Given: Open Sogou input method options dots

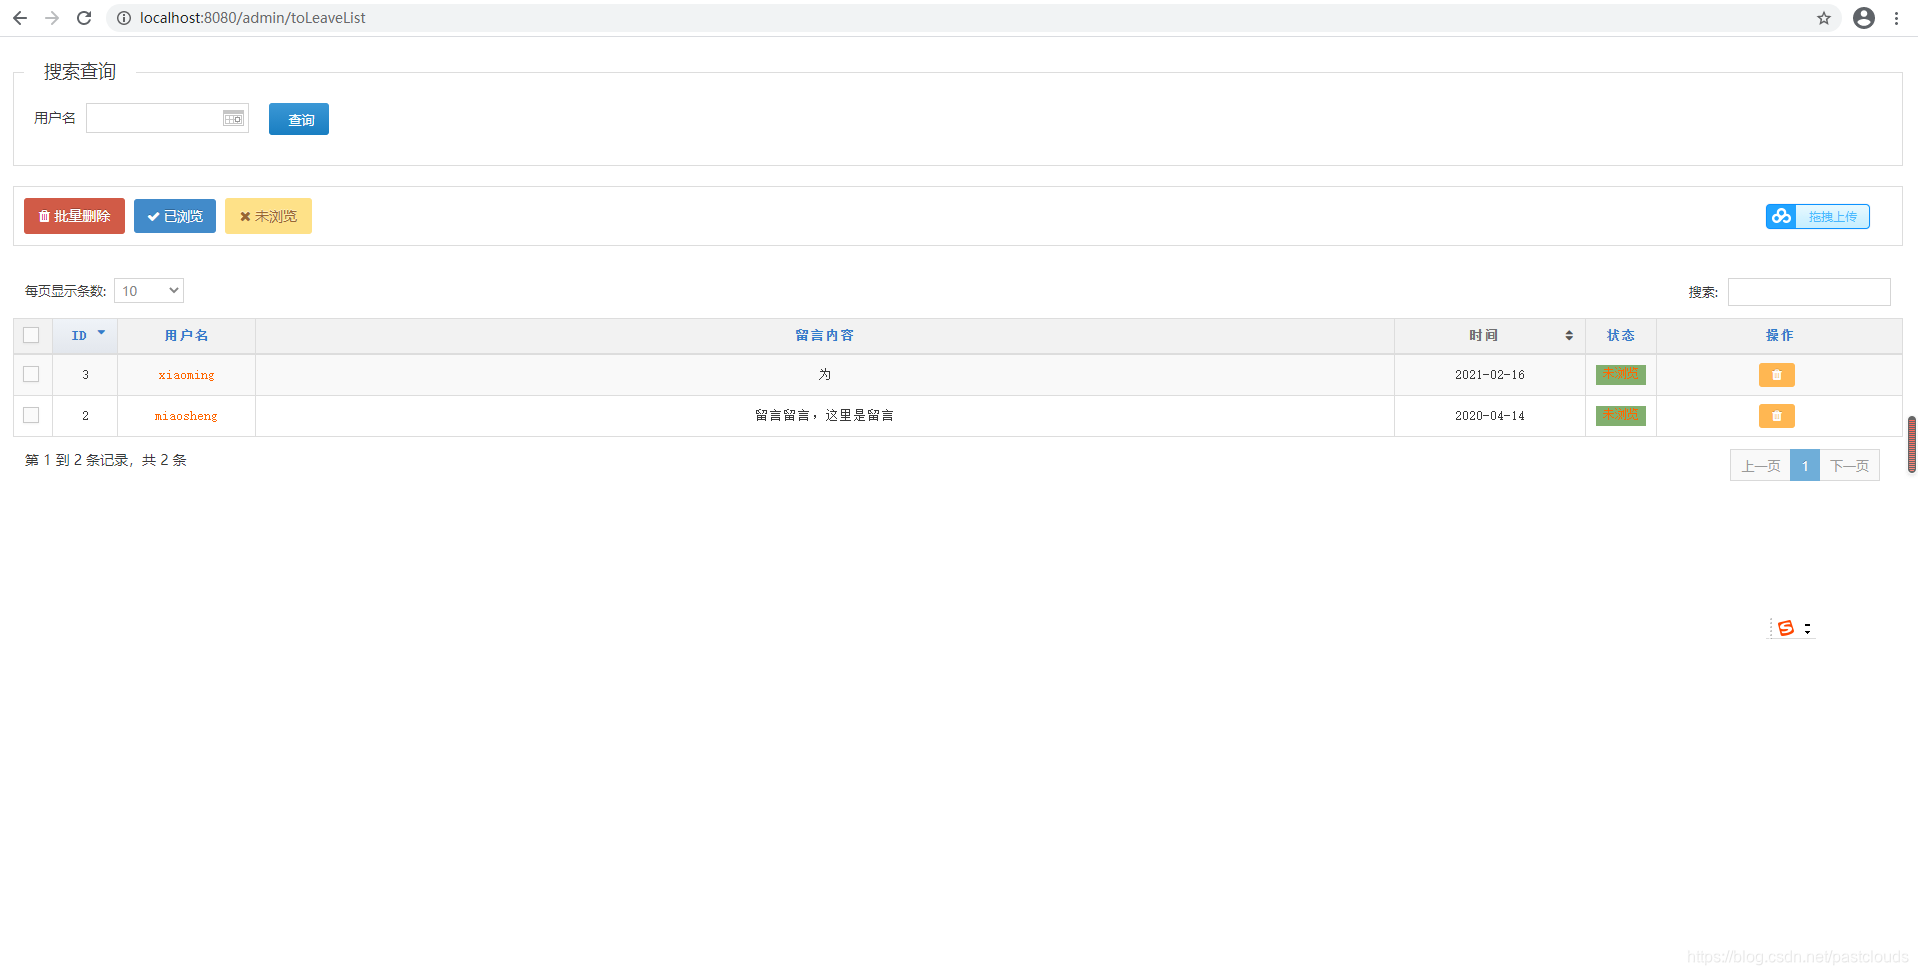Looking at the screenshot, I should click(x=1807, y=628).
